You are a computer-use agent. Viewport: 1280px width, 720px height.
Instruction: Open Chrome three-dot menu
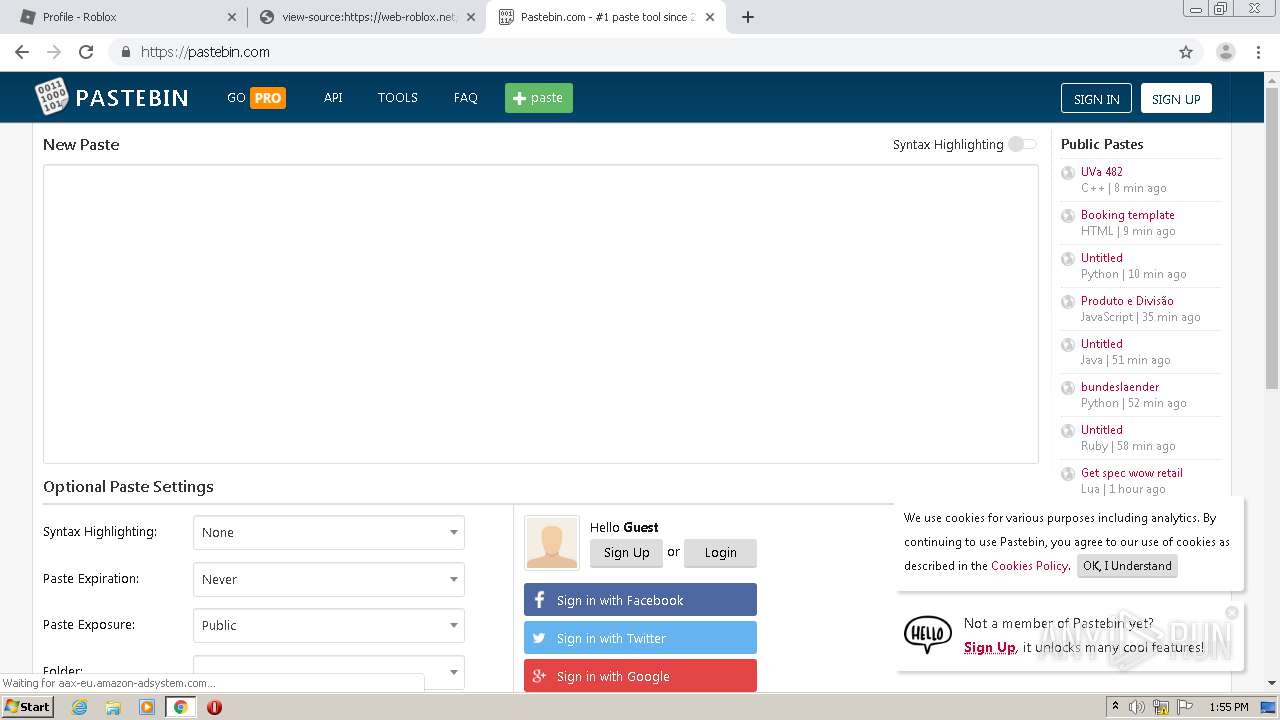point(1258,52)
